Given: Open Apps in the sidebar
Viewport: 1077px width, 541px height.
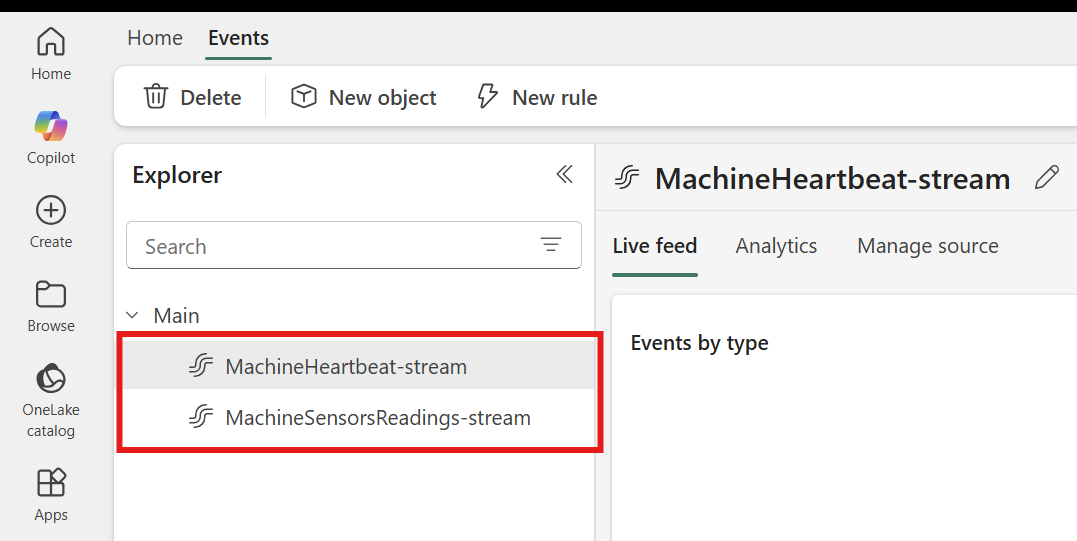Looking at the screenshot, I should 51,495.
